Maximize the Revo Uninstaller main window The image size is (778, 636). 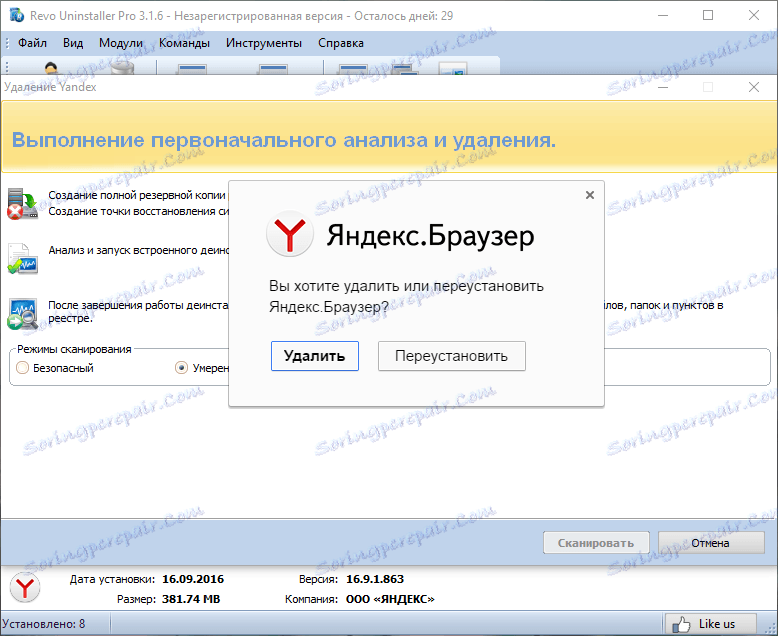[708, 15]
